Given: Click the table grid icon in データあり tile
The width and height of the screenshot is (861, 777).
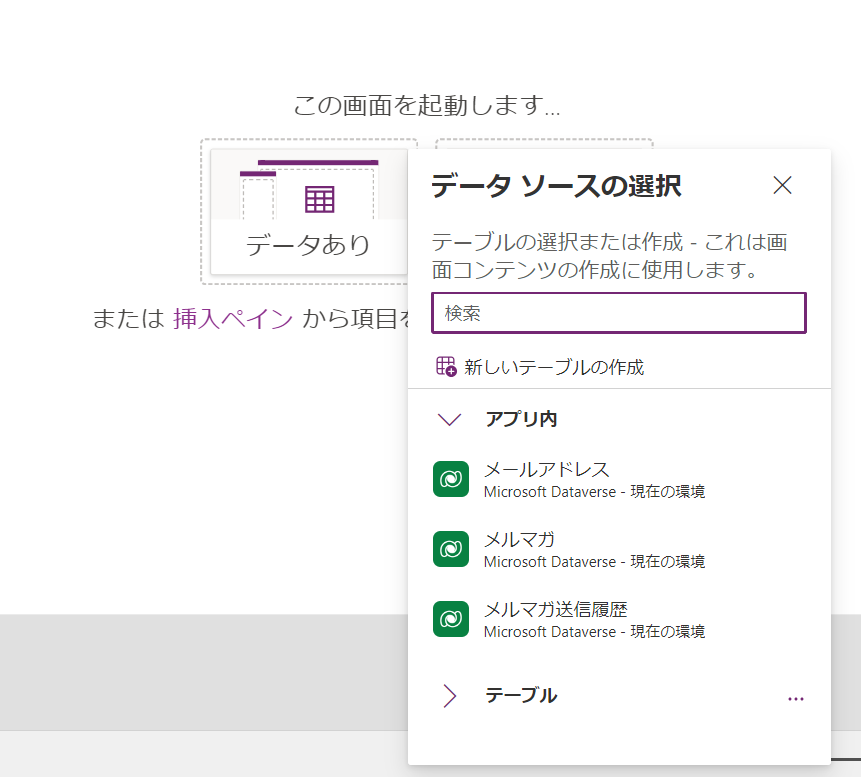Looking at the screenshot, I should pyautogui.click(x=318, y=199).
